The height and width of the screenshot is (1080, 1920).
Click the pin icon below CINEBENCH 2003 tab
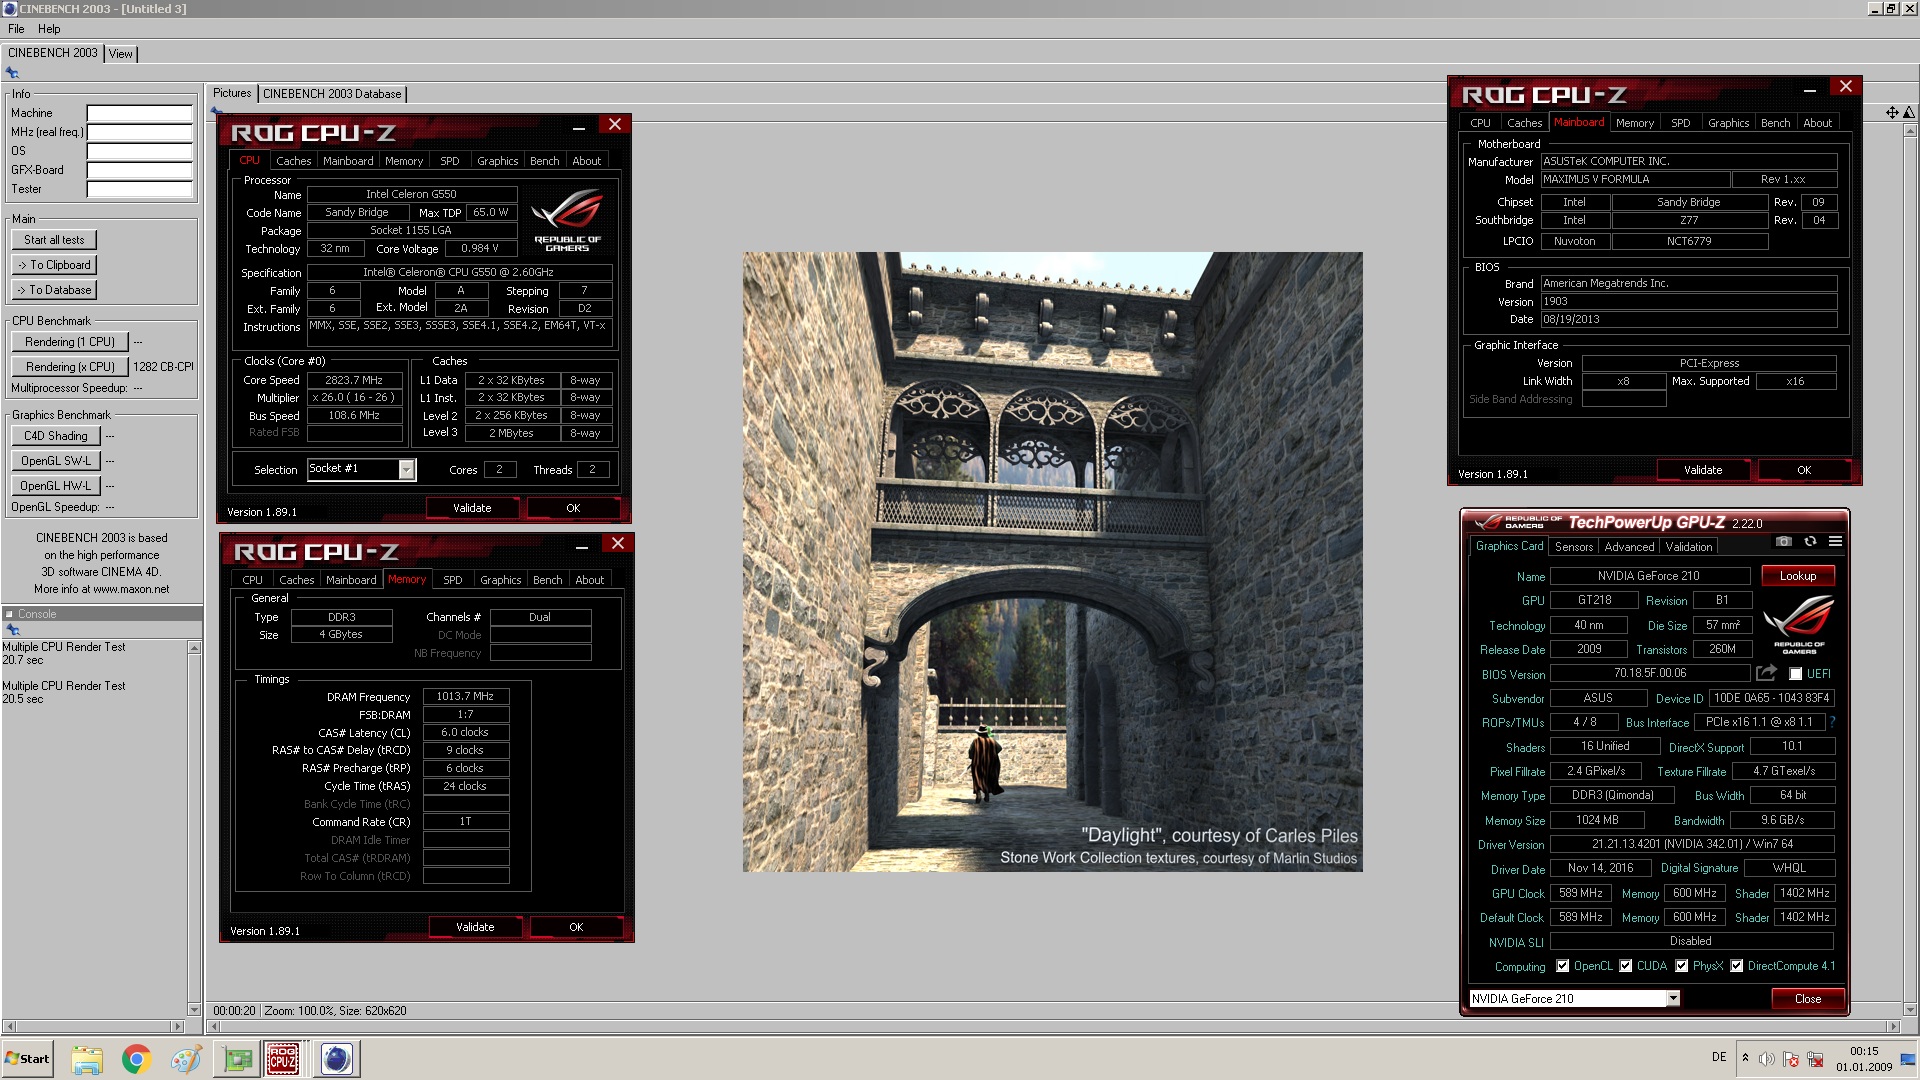[x=12, y=73]
